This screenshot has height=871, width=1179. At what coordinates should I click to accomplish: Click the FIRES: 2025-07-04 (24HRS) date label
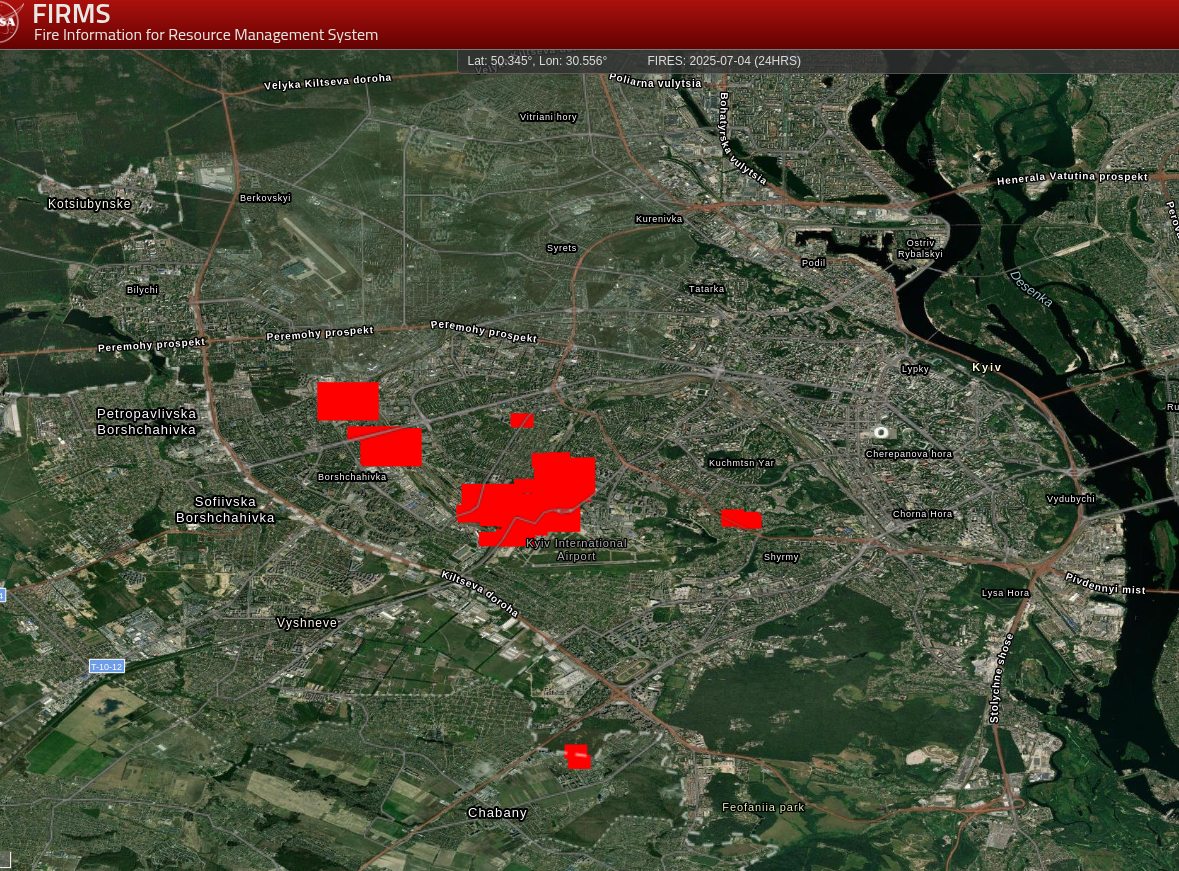click(724, 61)
